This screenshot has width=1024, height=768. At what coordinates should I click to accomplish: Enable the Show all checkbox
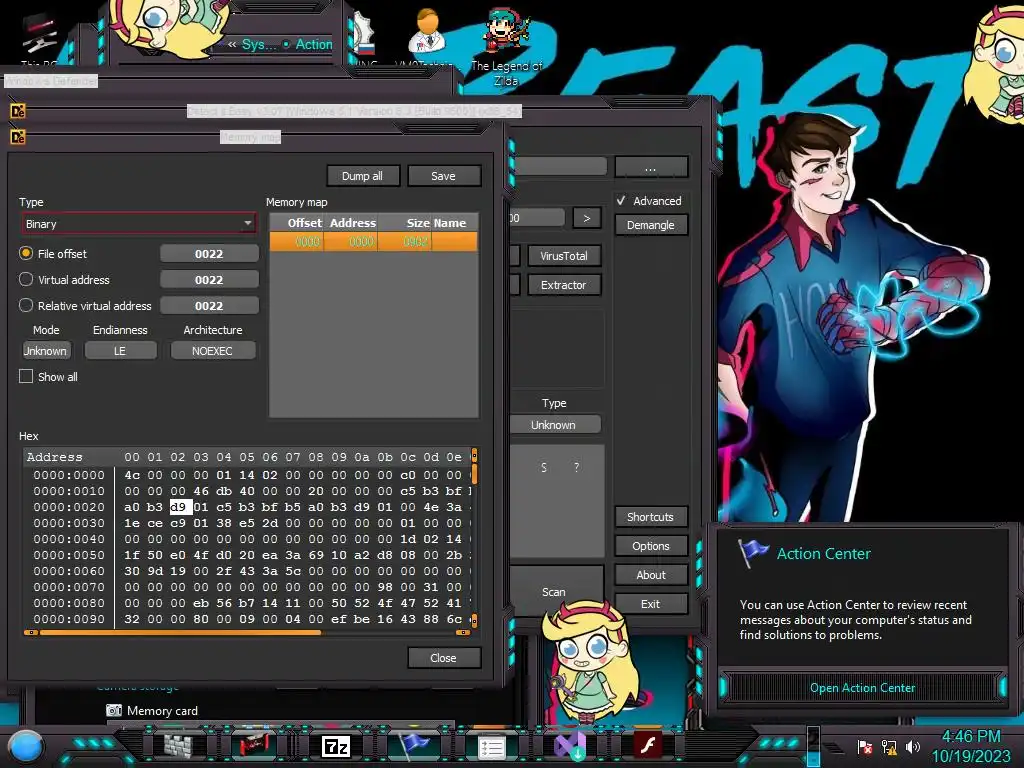pos(26,377)
